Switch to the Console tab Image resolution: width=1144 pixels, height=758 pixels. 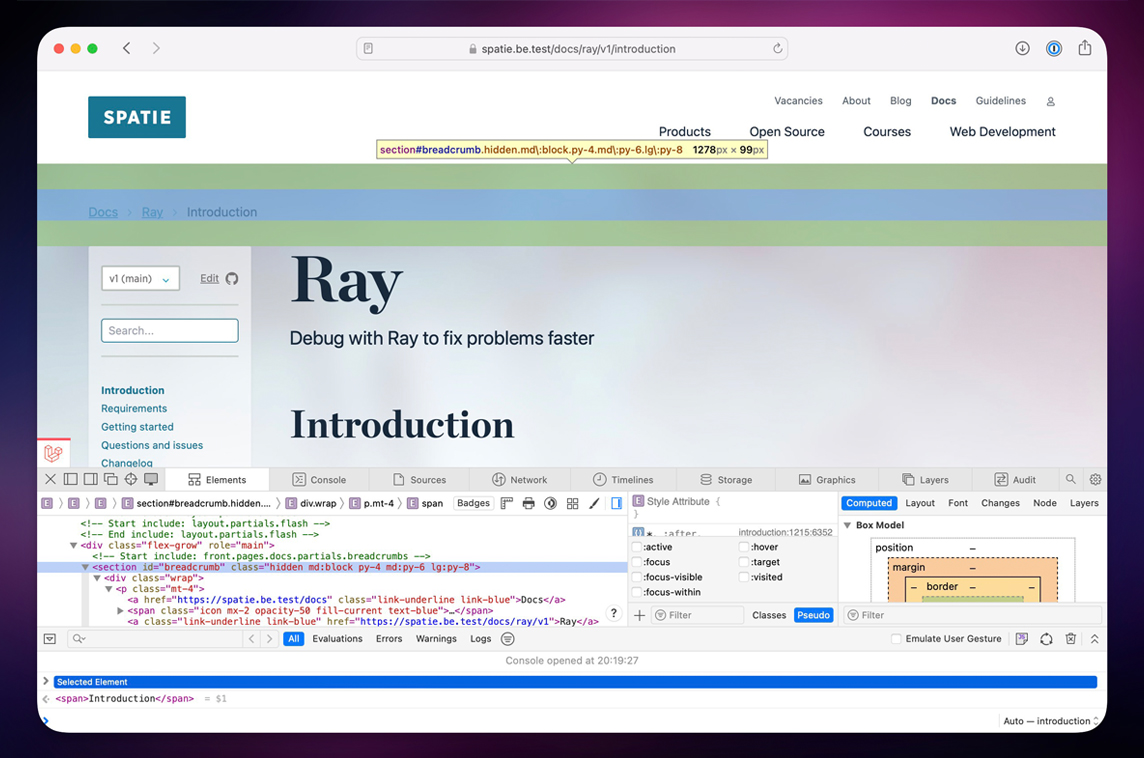tap(320, 480)
